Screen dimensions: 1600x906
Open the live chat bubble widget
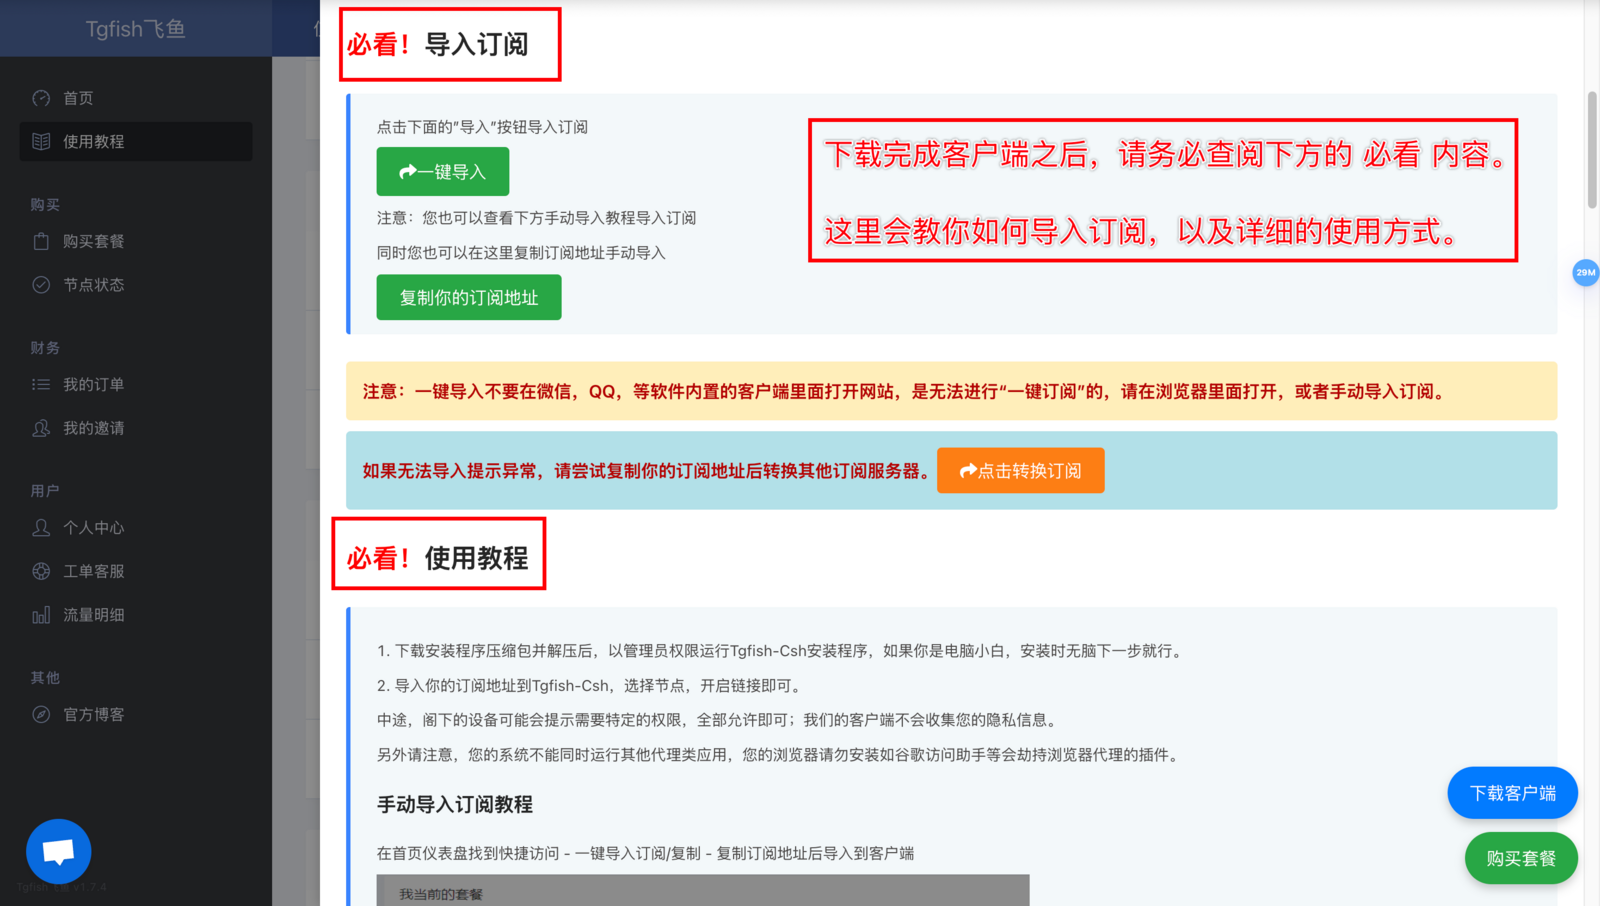coord(59,851)
